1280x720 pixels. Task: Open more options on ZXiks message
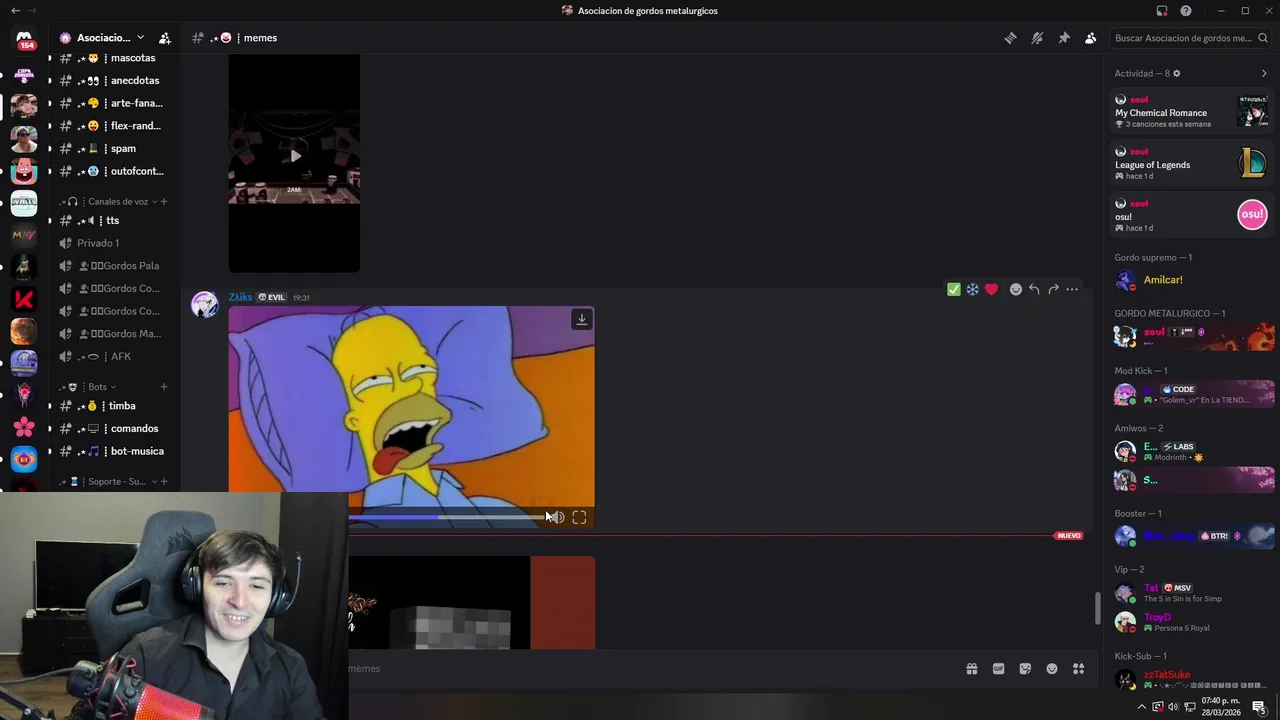click(x=1072, y=289)
